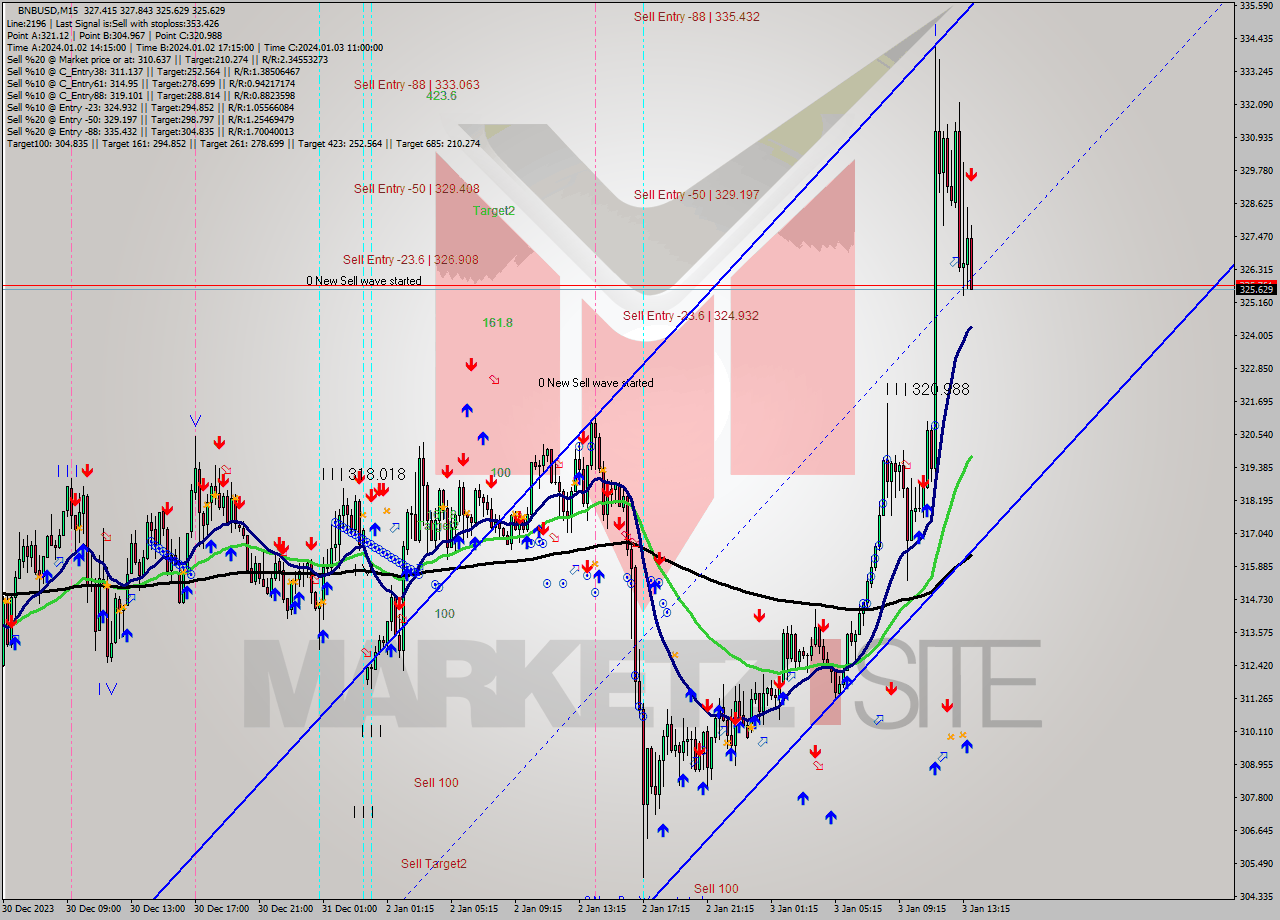
Task: Click the 310.110 price axis label
Action: [1255, 732]
